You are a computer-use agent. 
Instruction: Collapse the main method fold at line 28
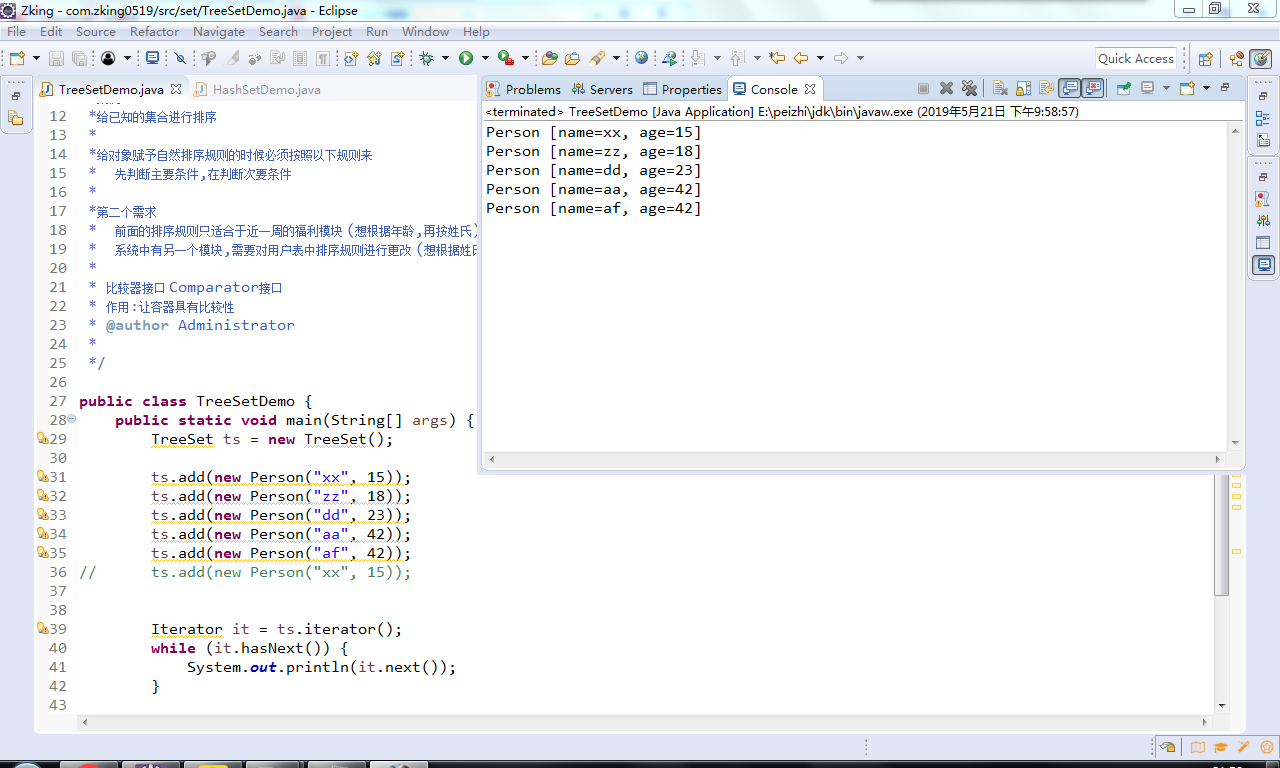point(71,419)
